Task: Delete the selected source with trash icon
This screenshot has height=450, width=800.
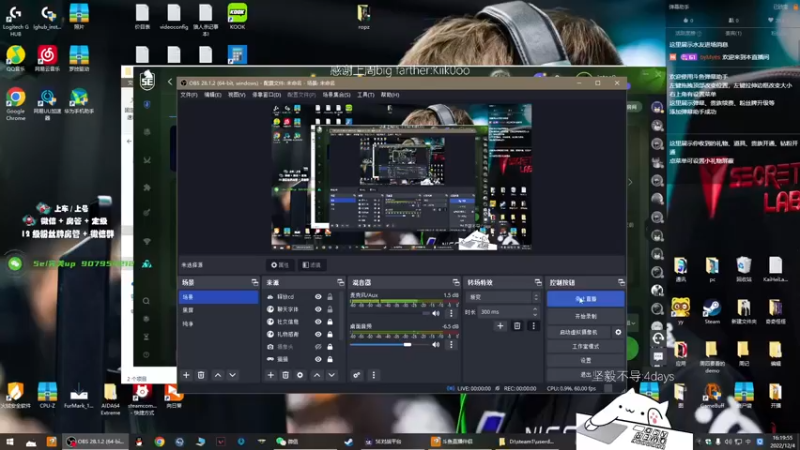Action: tap(285, 375)
